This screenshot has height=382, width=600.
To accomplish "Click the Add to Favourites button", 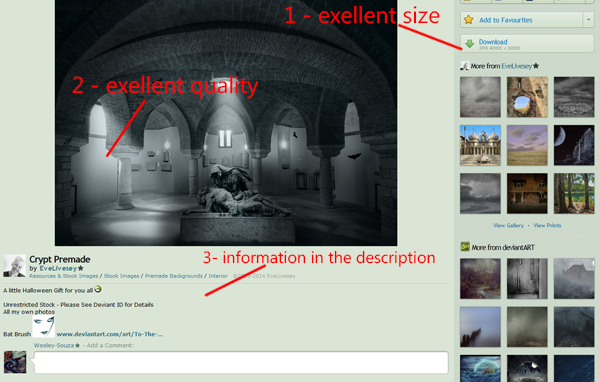I will (x=522, y=20).
